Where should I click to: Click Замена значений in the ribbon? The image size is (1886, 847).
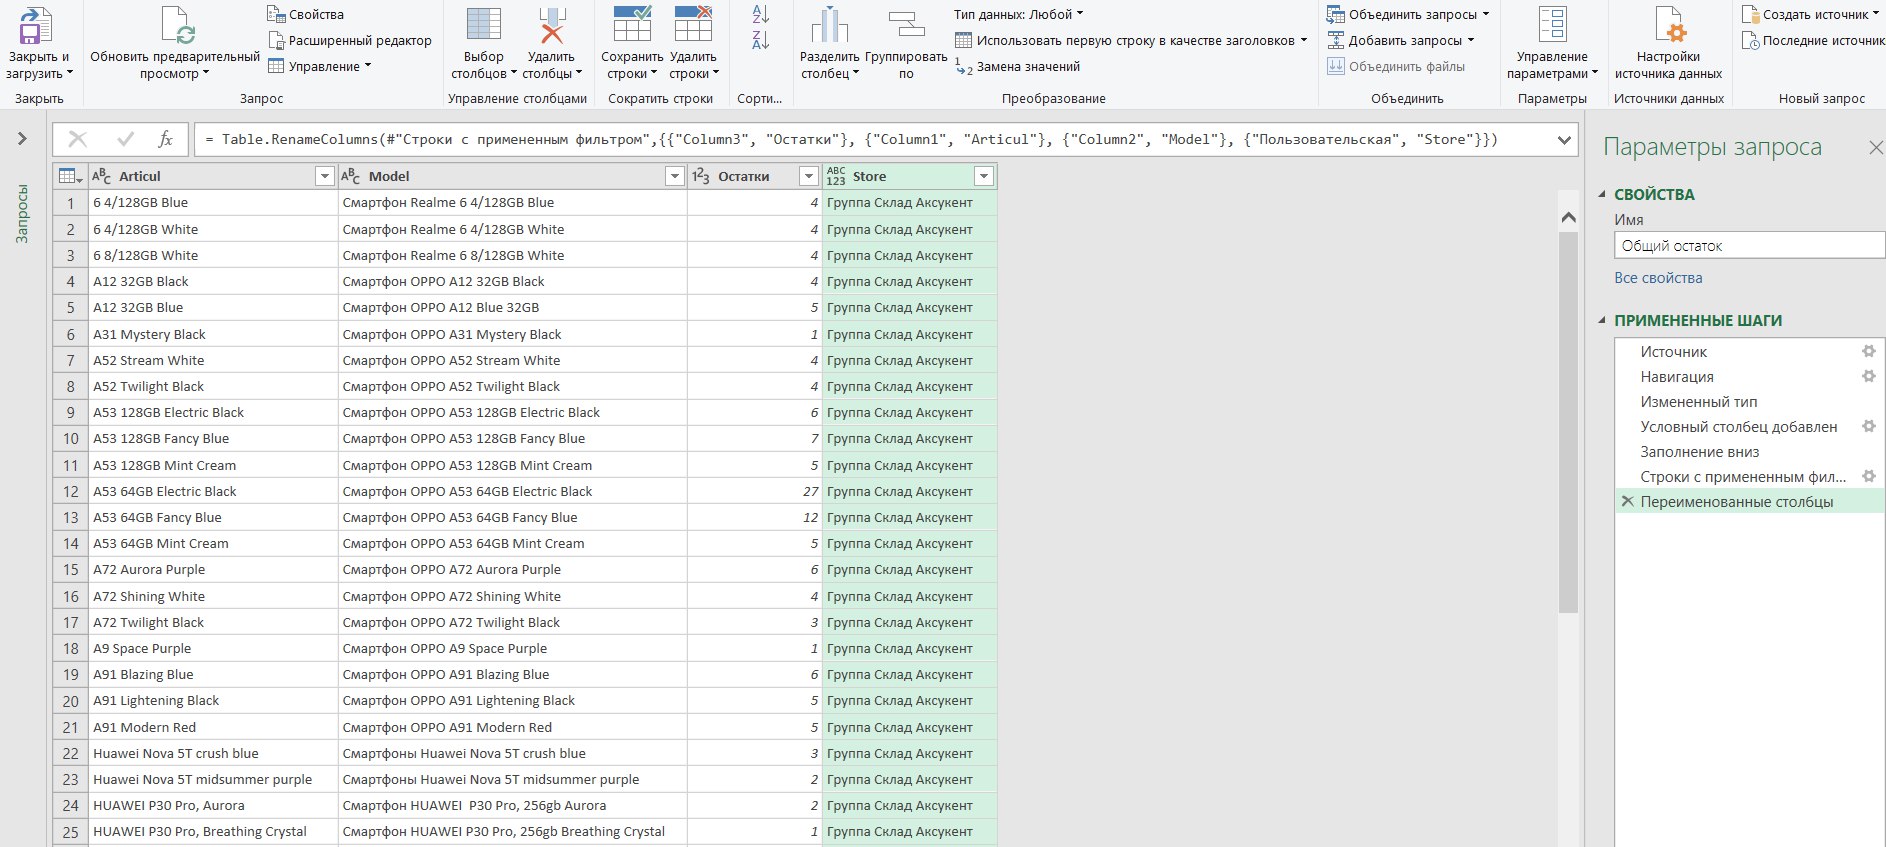click(x=1018, y=66)
